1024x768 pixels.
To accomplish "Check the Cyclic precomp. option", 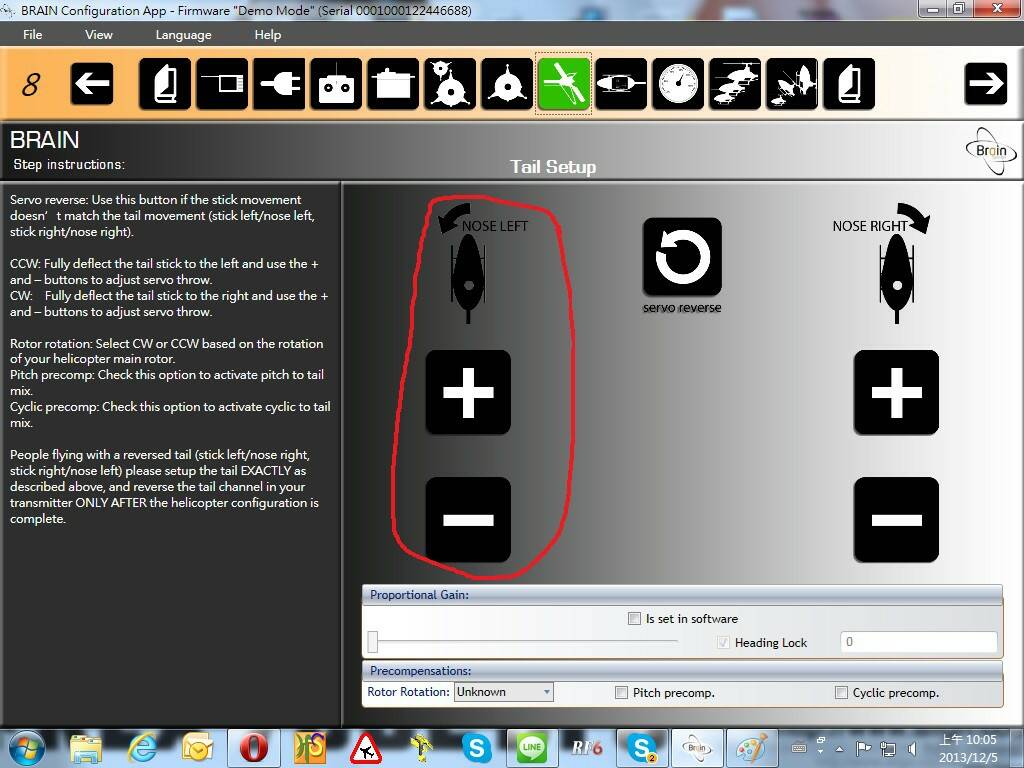I will pyautogui.click(x=841, y=692).
